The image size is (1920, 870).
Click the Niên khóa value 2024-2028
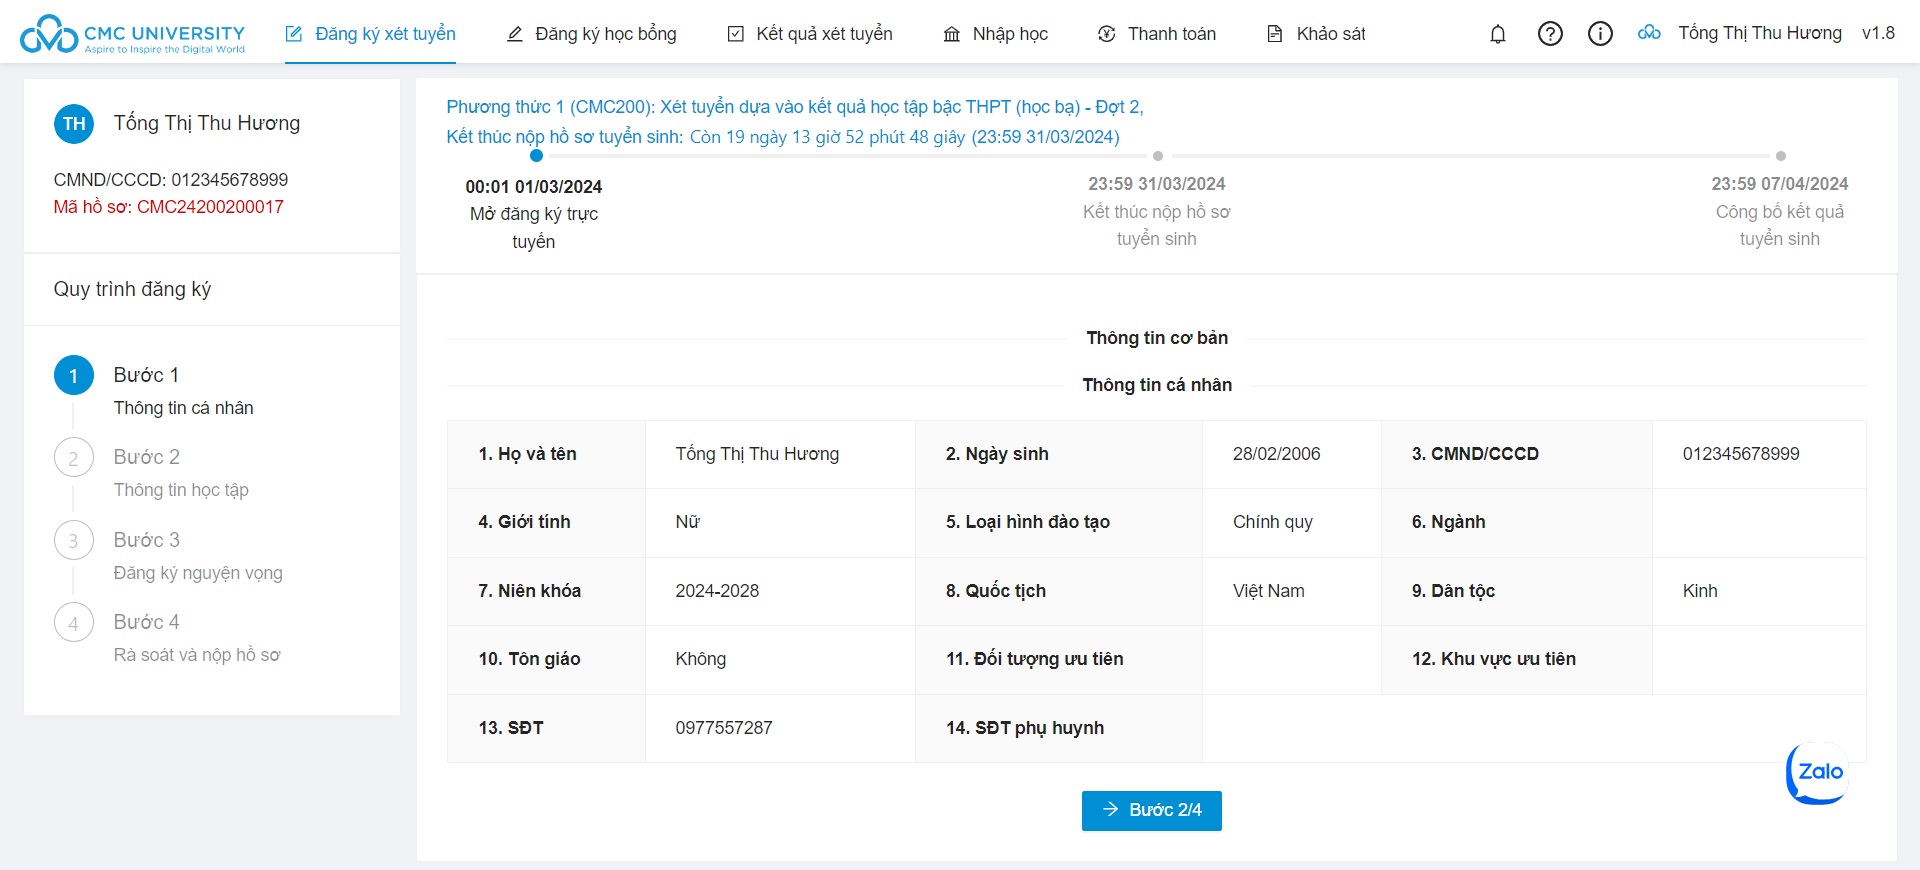(717, 591)
